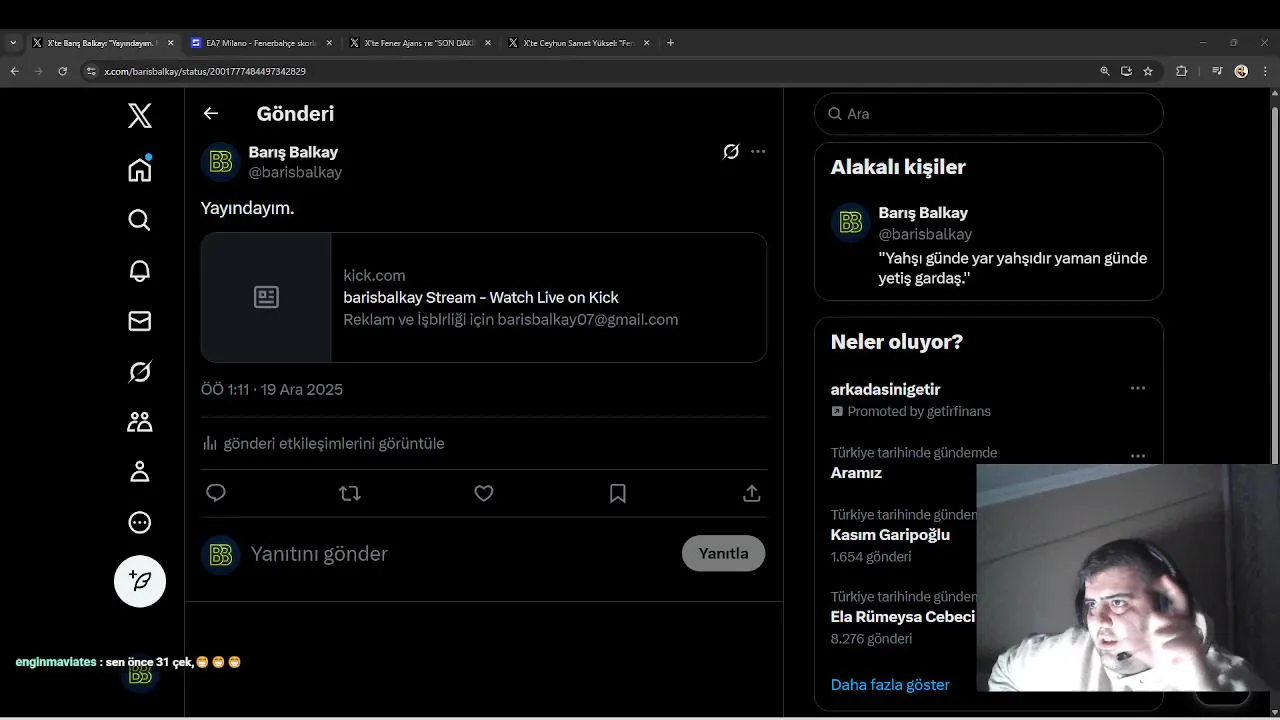Click Daha fazla göster link
The width and height of the screenshot is (1280, 720).
(890, 685)
